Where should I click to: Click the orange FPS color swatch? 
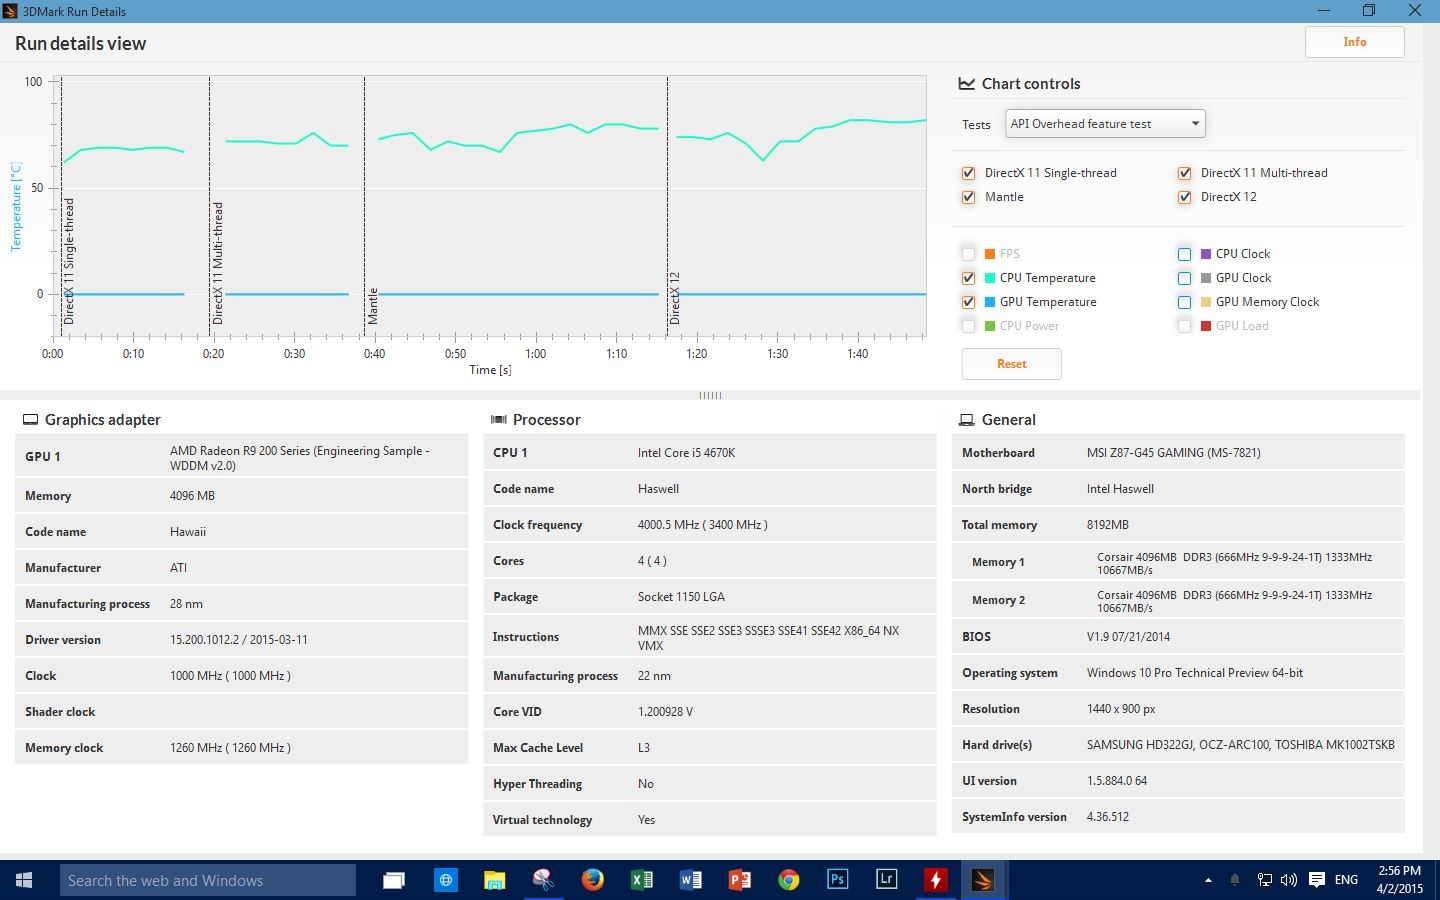click(x=990, y=254)
